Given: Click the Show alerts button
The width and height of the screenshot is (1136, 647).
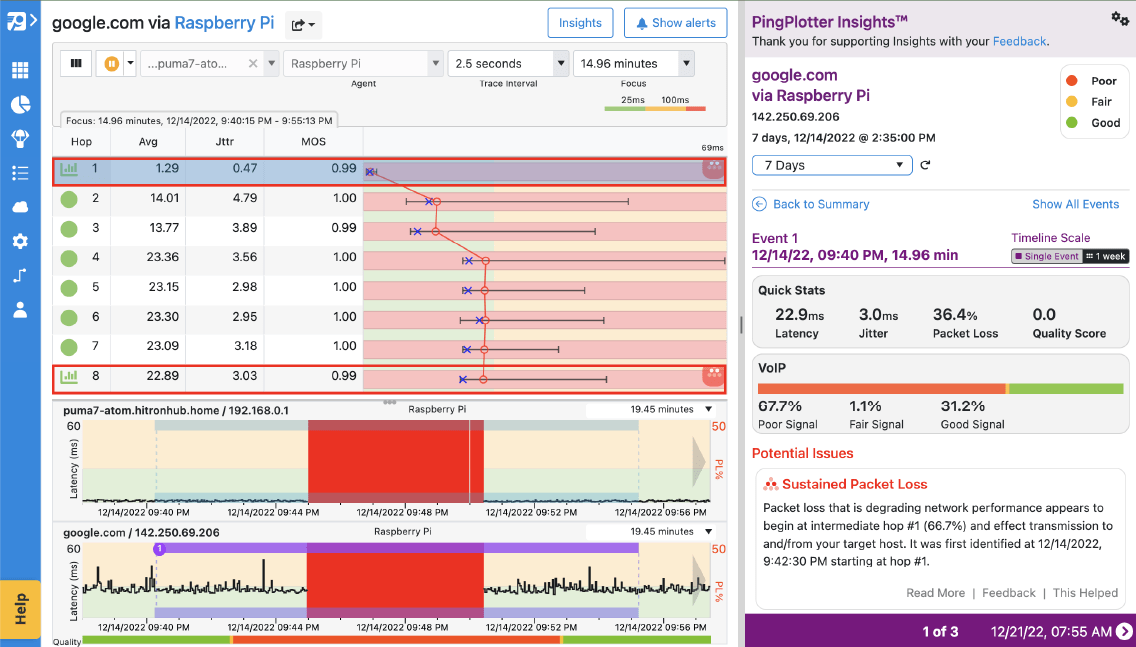Looking at the screenshot, I should point(675,22).
